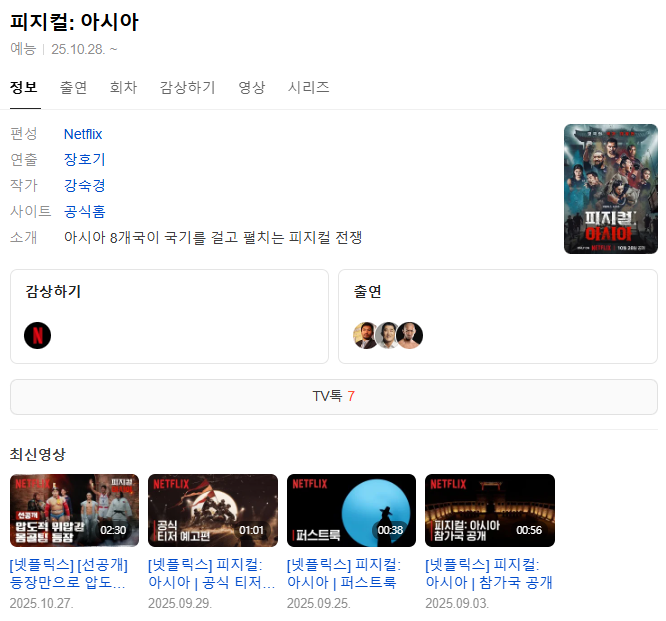Click the Netflix link next to 편성
666x621 pixels.
click(x=83, y=134)
